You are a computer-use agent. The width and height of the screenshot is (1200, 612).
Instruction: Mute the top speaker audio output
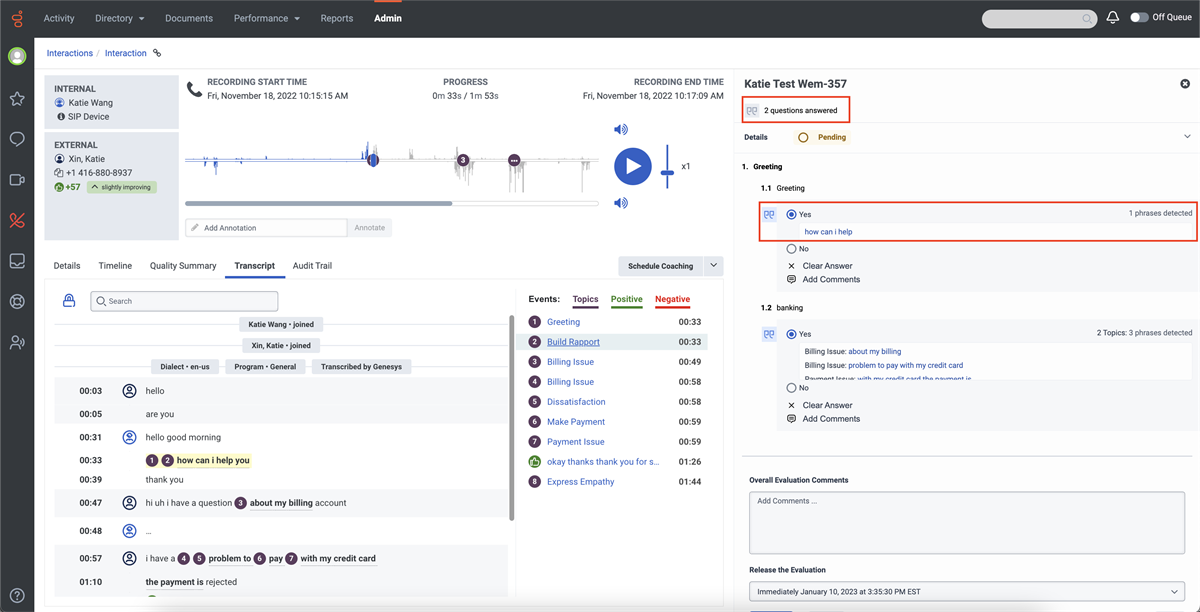pyautogui.click(x=620, y=129)
